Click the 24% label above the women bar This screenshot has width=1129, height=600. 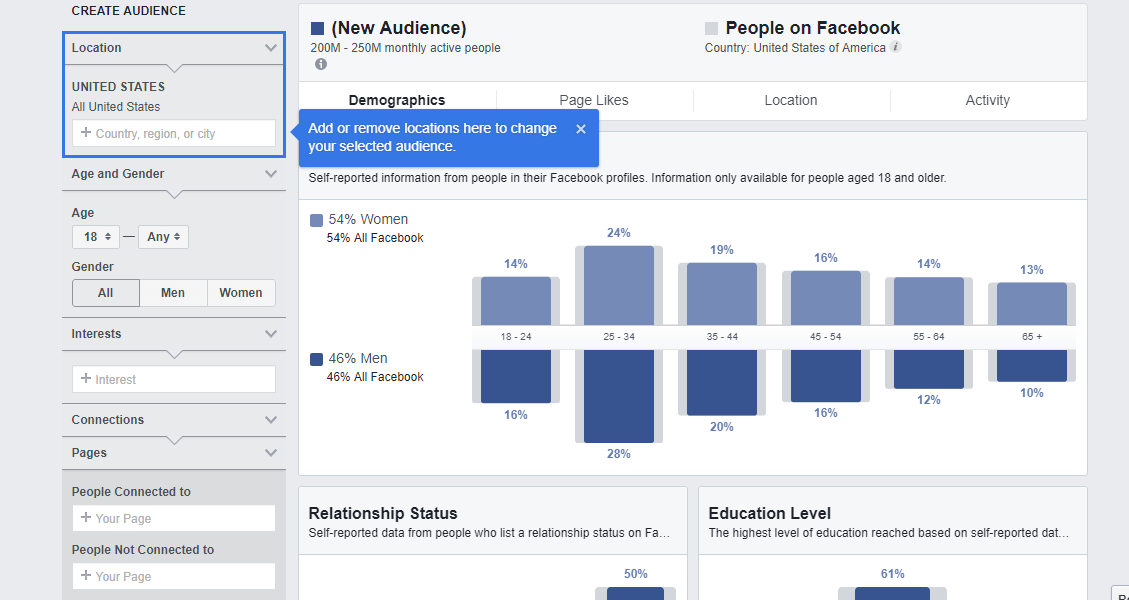(619, 233)
